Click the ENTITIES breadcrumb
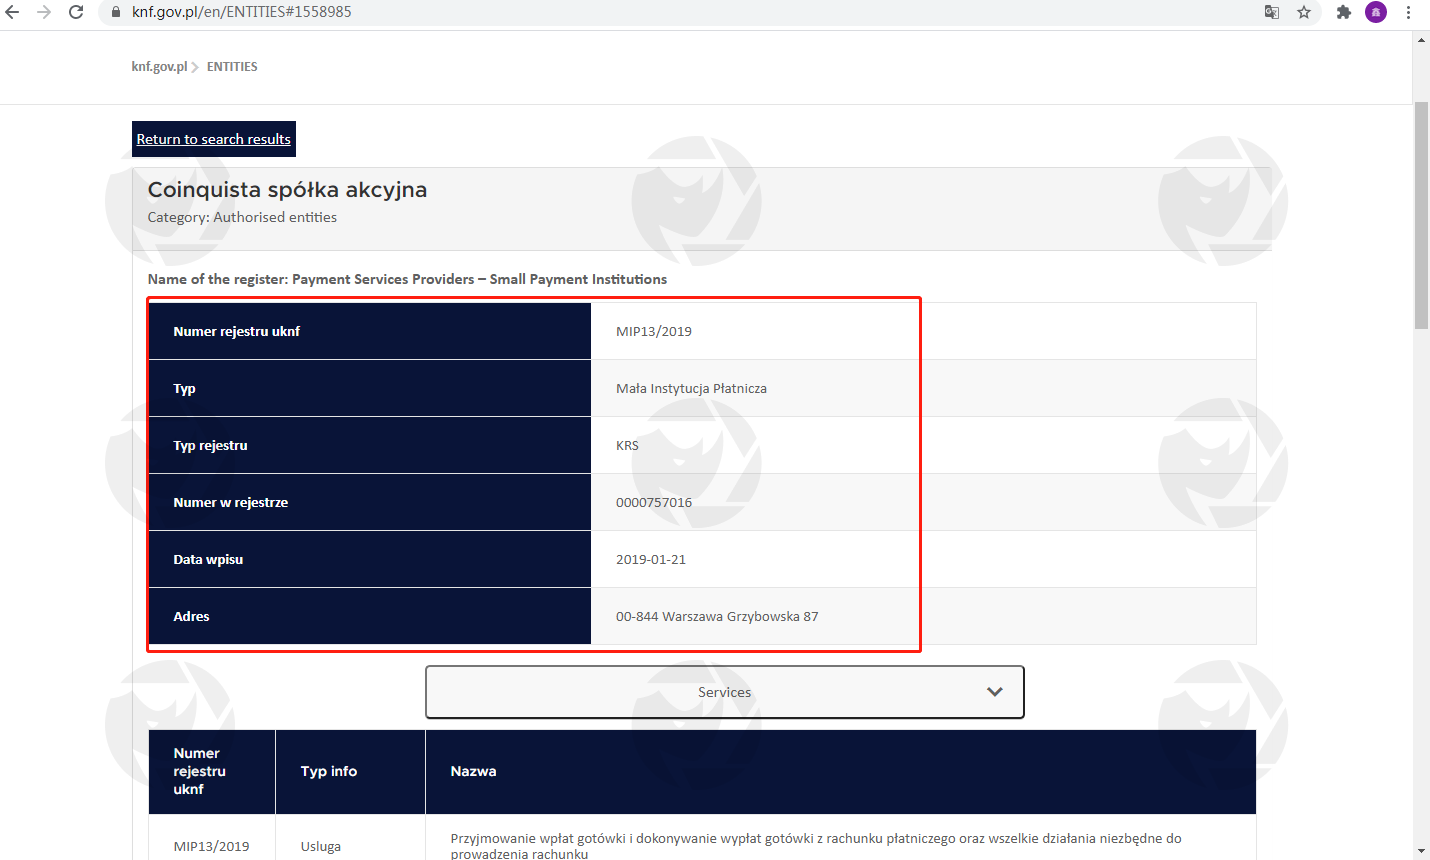1430x860 pixels. tap(232, 67)
